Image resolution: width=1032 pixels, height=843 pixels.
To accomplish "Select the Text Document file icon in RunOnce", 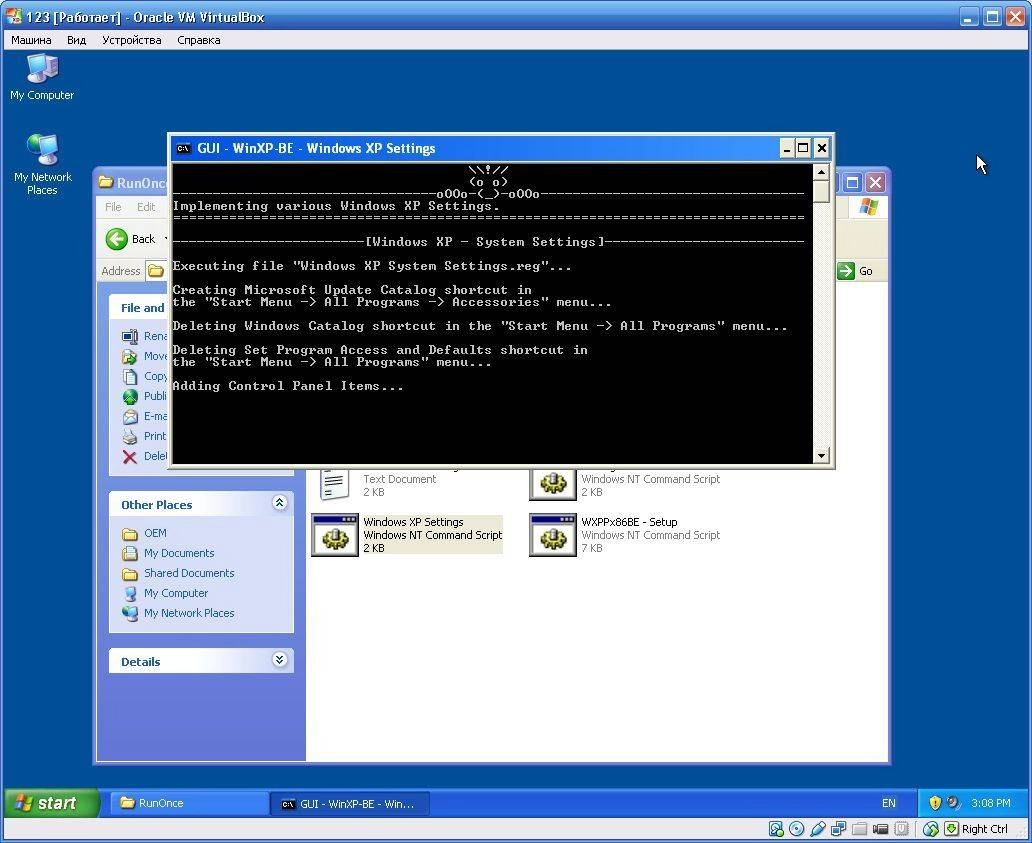I will tap(334, 484).
